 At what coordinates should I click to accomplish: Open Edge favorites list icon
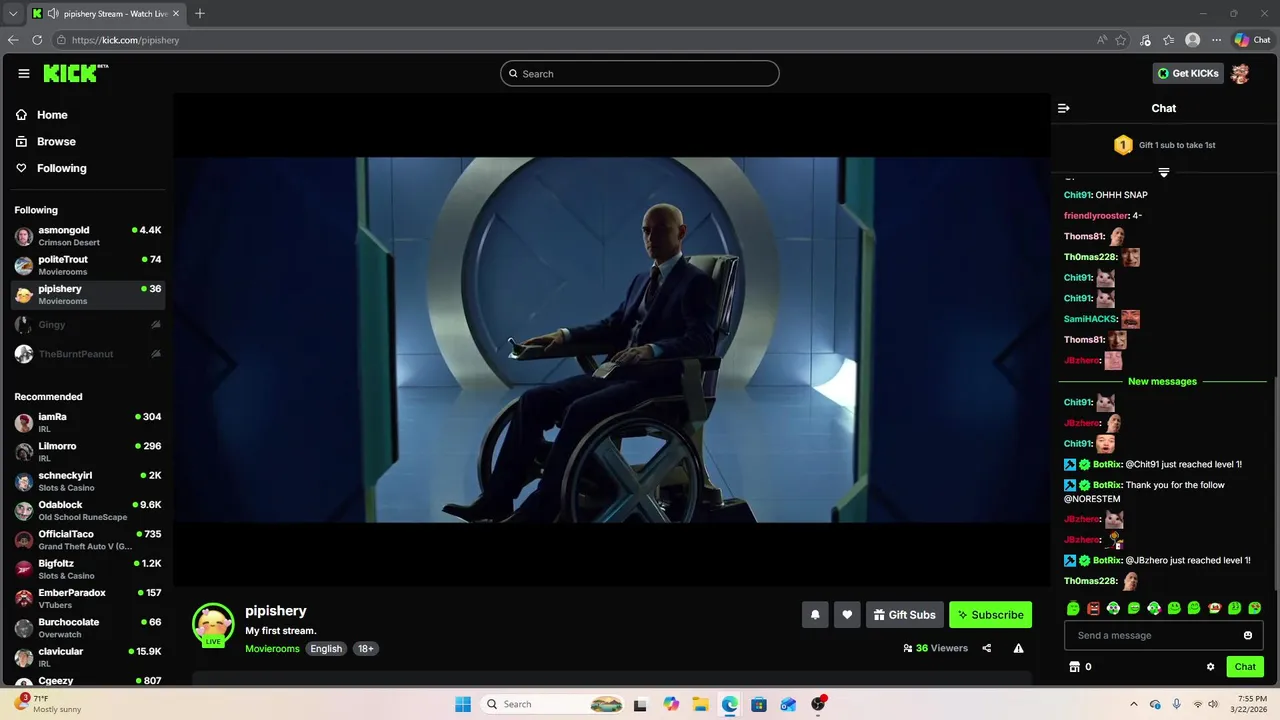tap(1168, 40)
